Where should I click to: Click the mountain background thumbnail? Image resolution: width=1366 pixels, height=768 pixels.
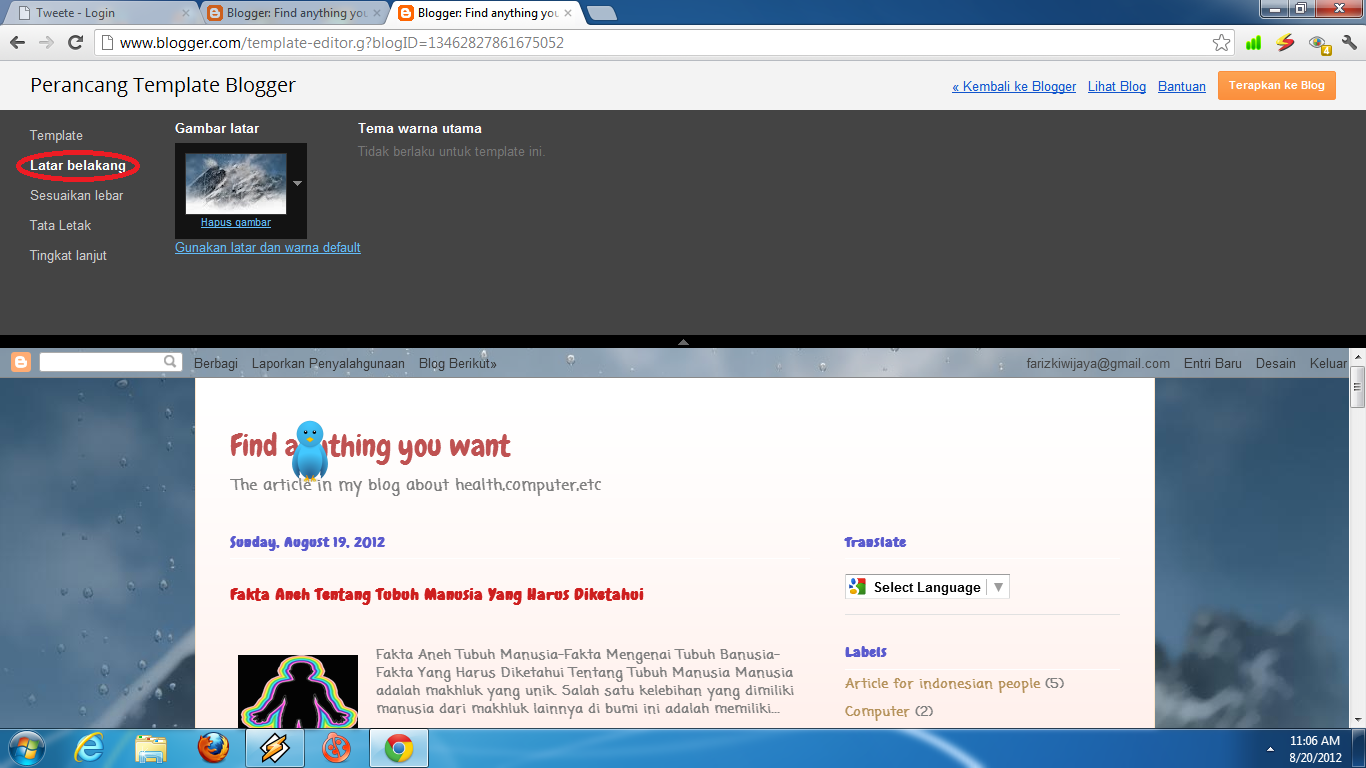coord(236,183)
